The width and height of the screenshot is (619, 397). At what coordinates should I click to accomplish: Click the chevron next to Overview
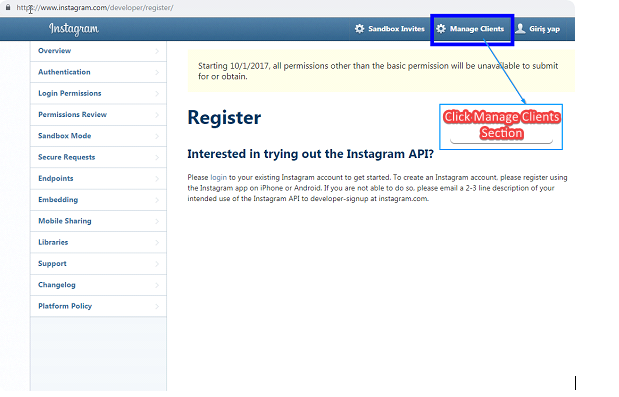(x=157, y=51)
